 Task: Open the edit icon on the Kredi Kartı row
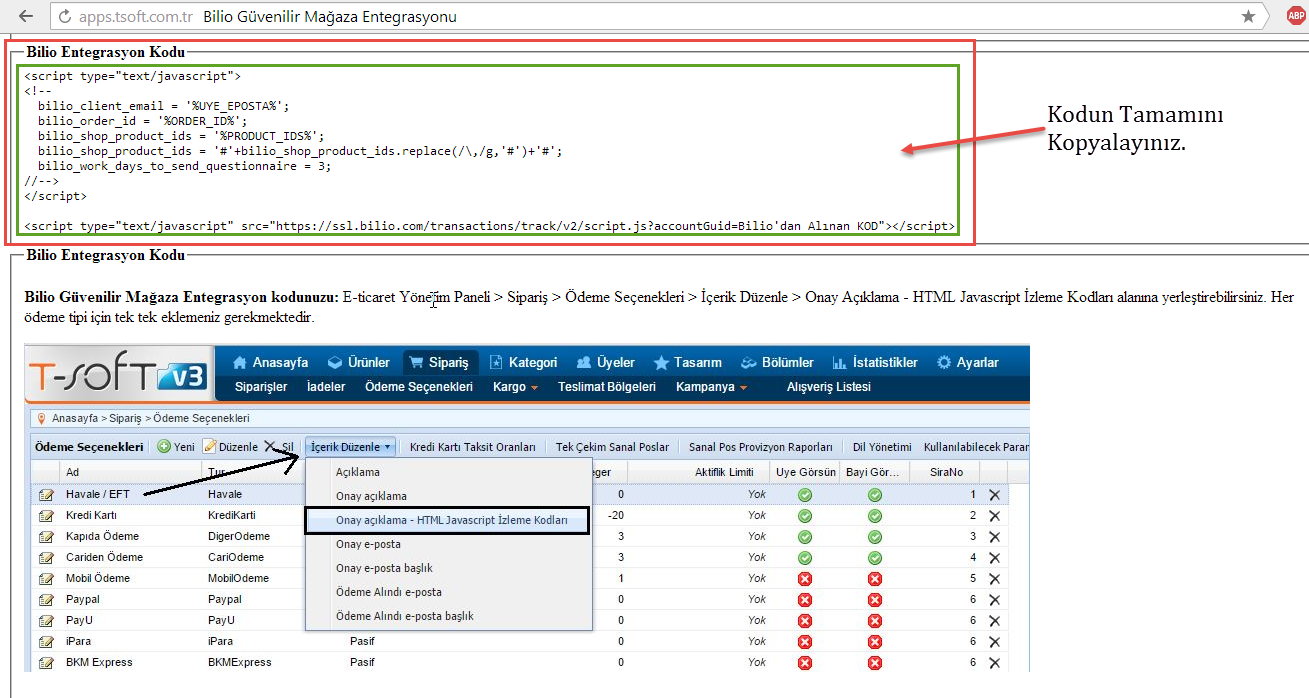pos(46,516)
